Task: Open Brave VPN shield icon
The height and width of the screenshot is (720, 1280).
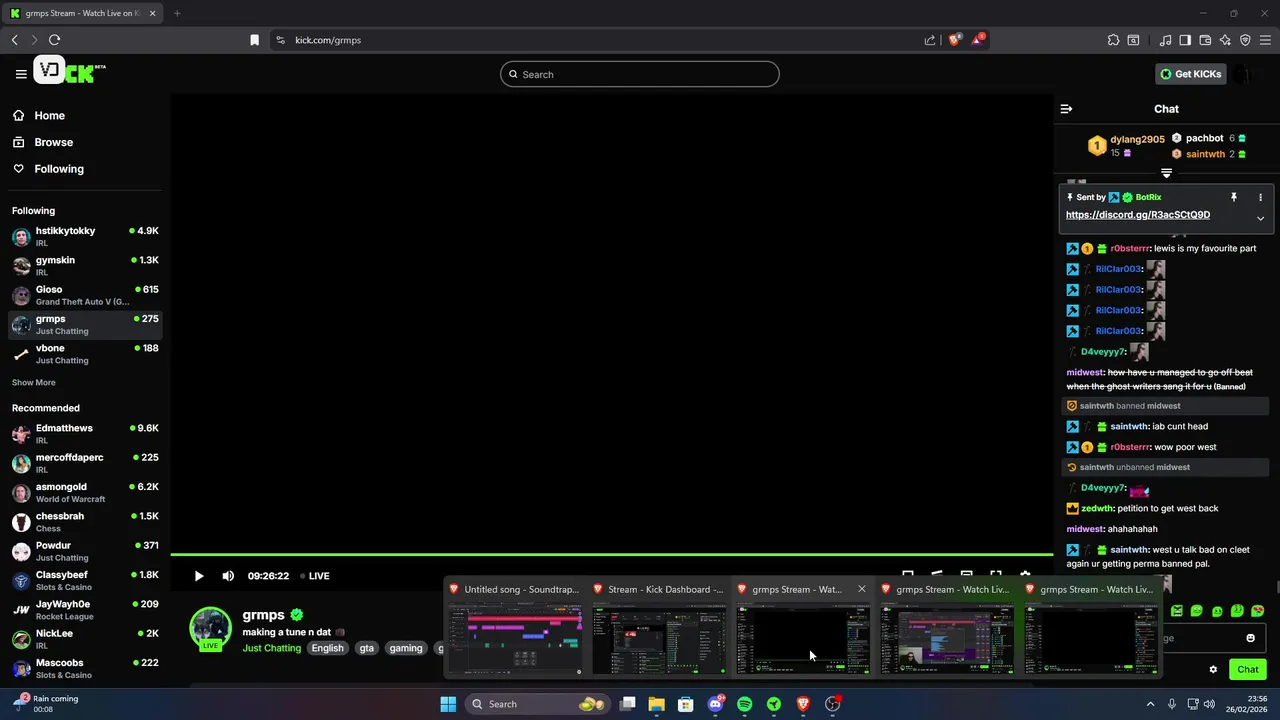Action: [x=1245, y=40]
